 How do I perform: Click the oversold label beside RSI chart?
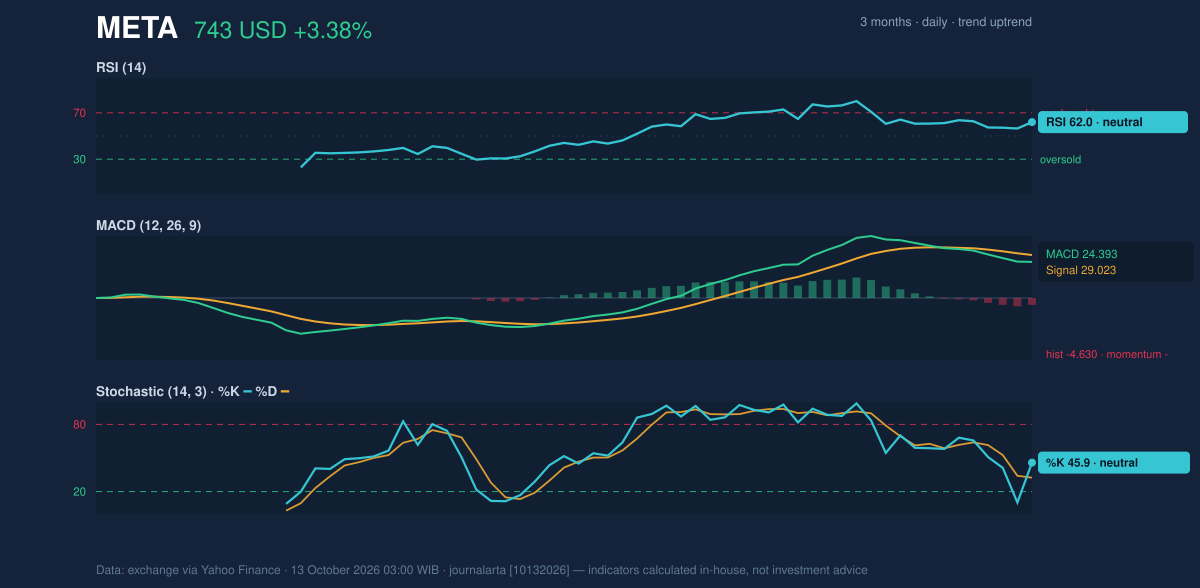point(1060,159)
